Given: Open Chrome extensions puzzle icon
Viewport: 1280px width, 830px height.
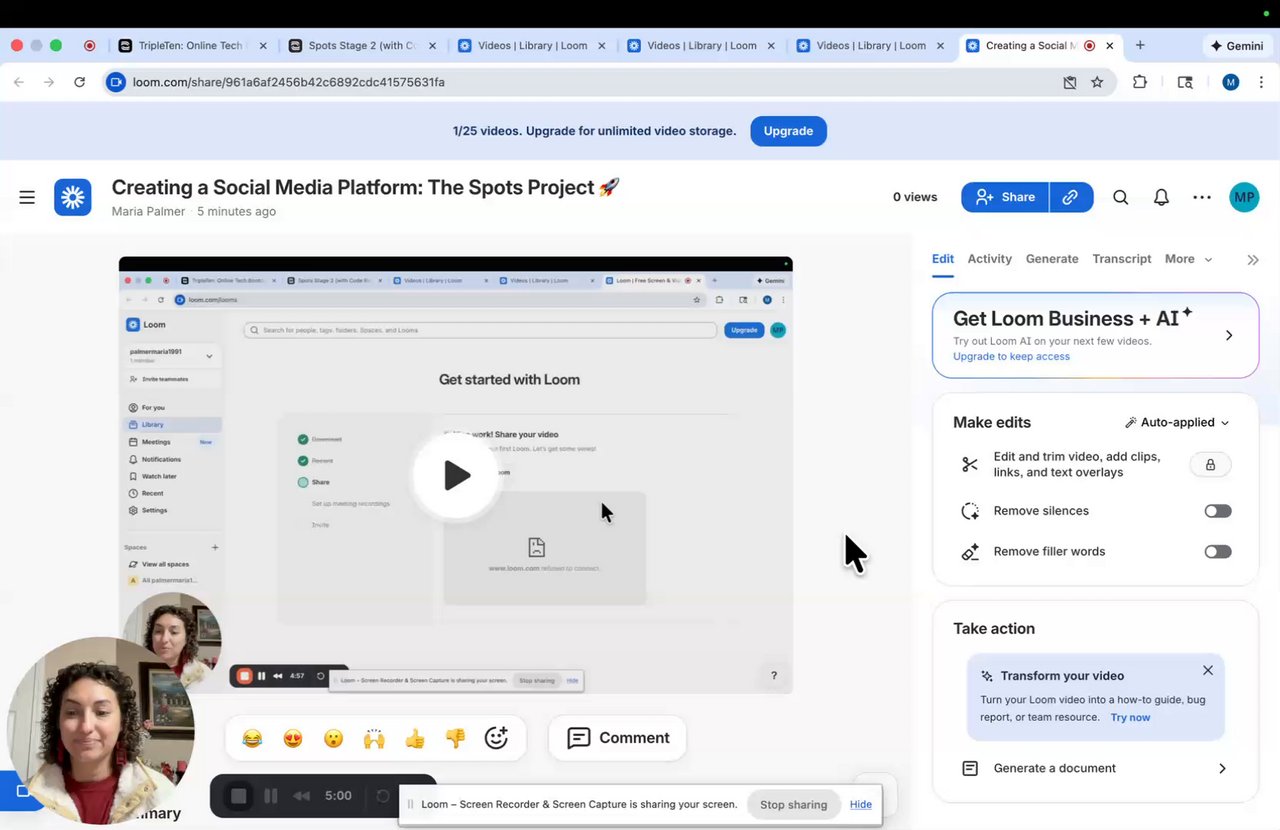Looking at the screenshot, I should (x=1140, y=82).
